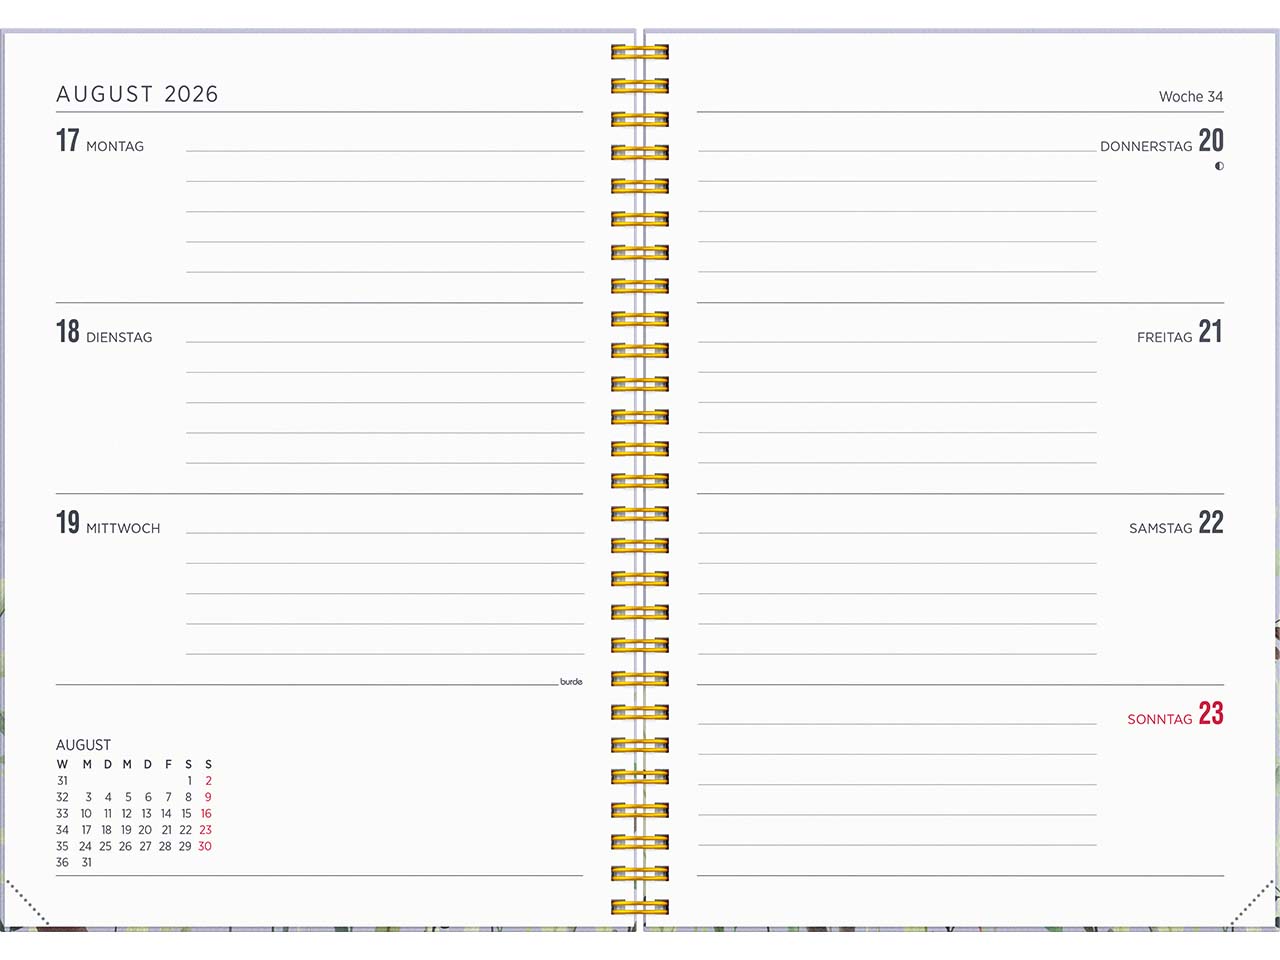Click week number 34 in mini calendar

pyautogui.click(x=62, y=830)
